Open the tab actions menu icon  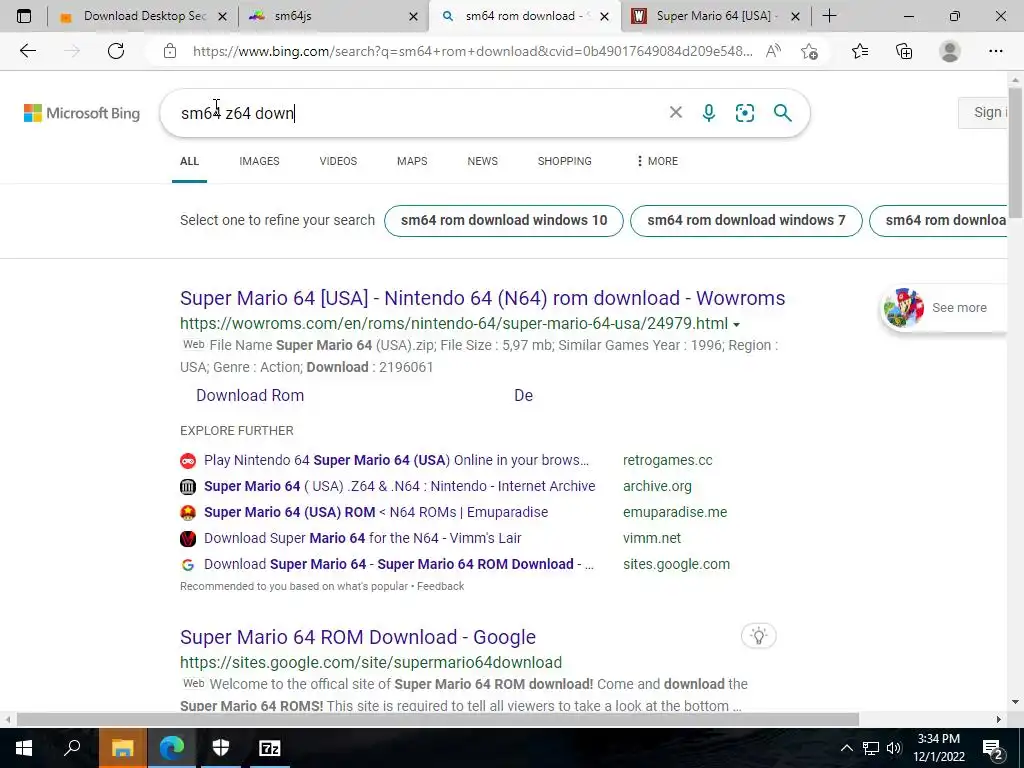pos(24,16)
